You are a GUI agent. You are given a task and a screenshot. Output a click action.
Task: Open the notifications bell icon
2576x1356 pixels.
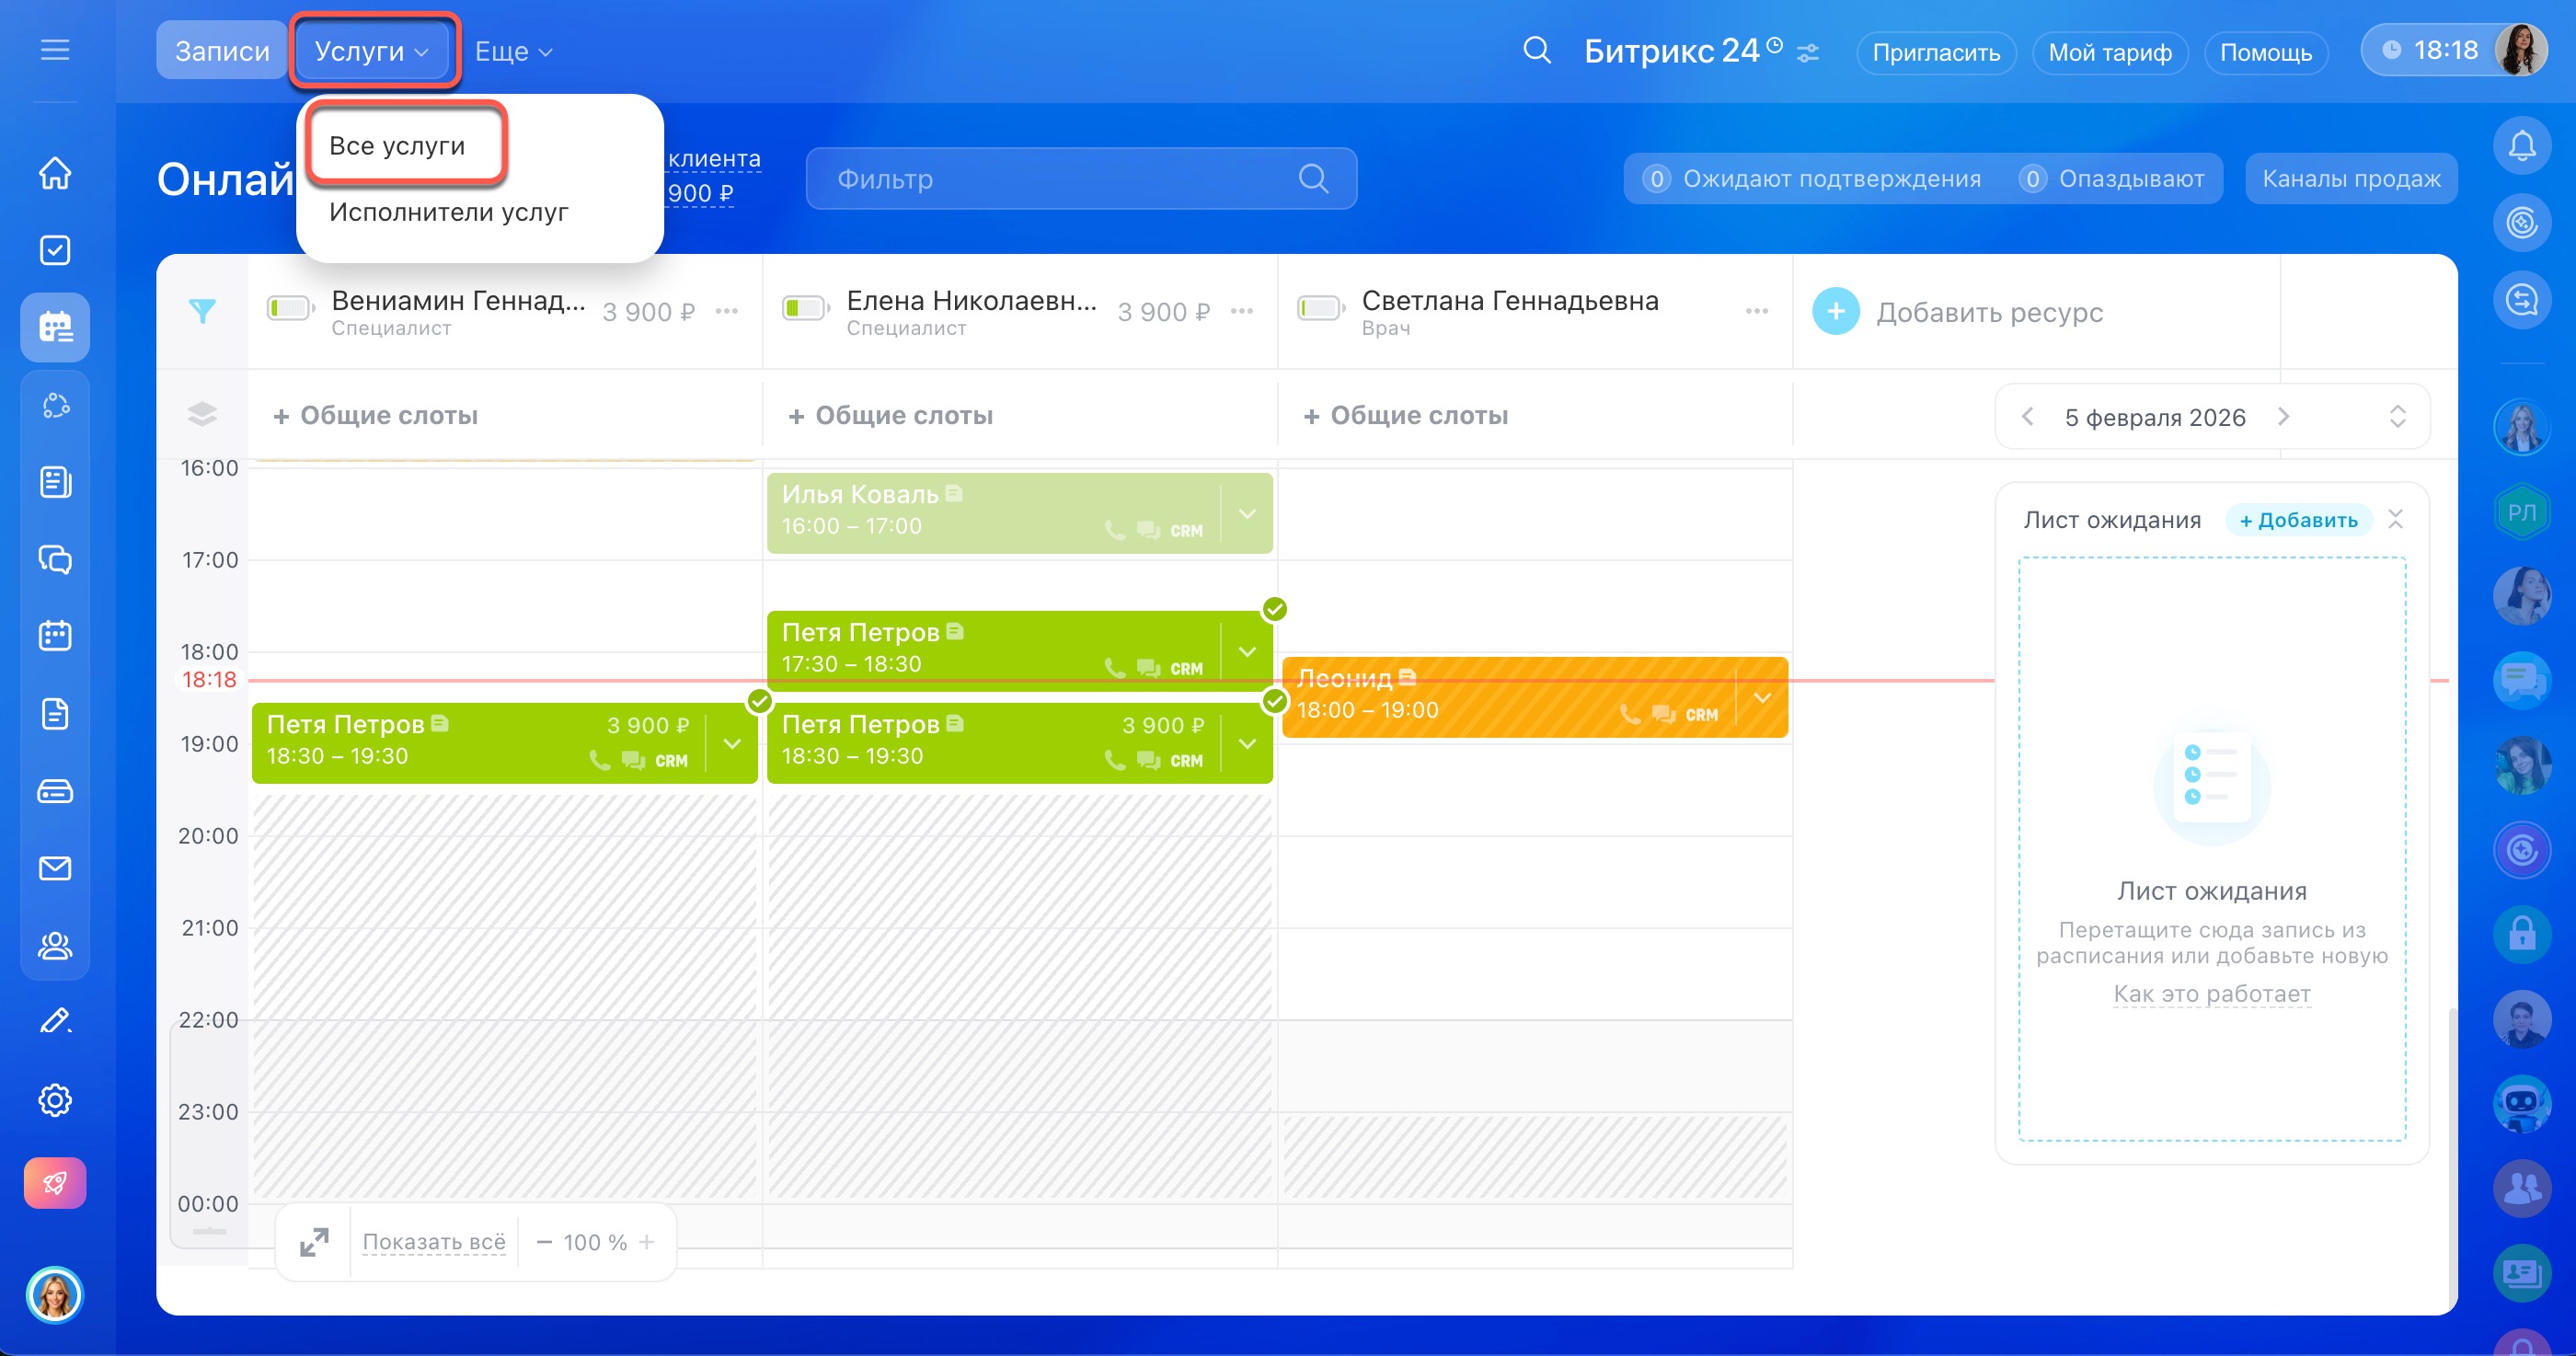(2521, 147)
